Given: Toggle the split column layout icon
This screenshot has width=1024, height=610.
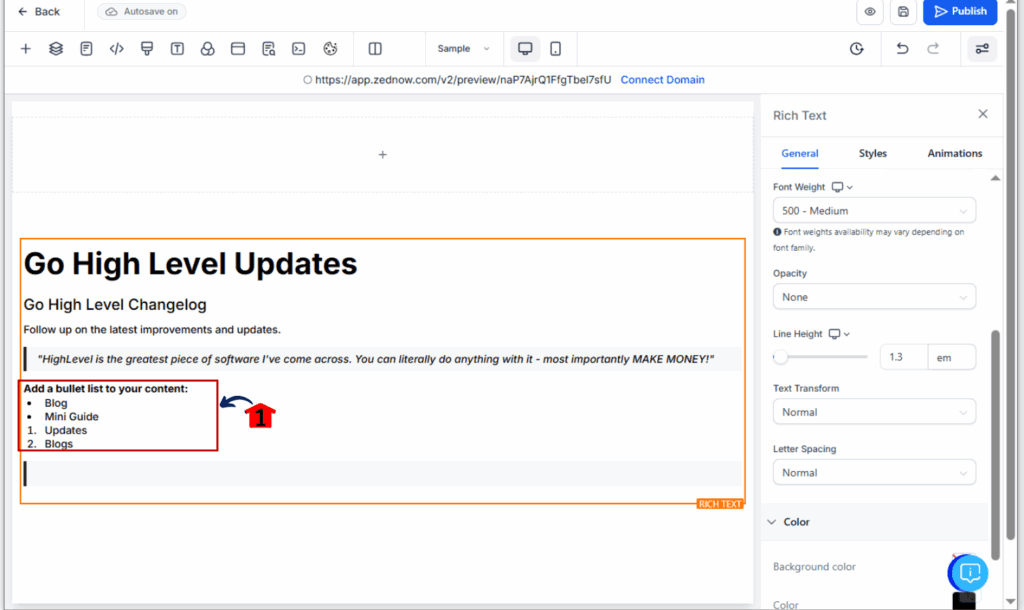Looking at the screenshot, I should (375, 49).
